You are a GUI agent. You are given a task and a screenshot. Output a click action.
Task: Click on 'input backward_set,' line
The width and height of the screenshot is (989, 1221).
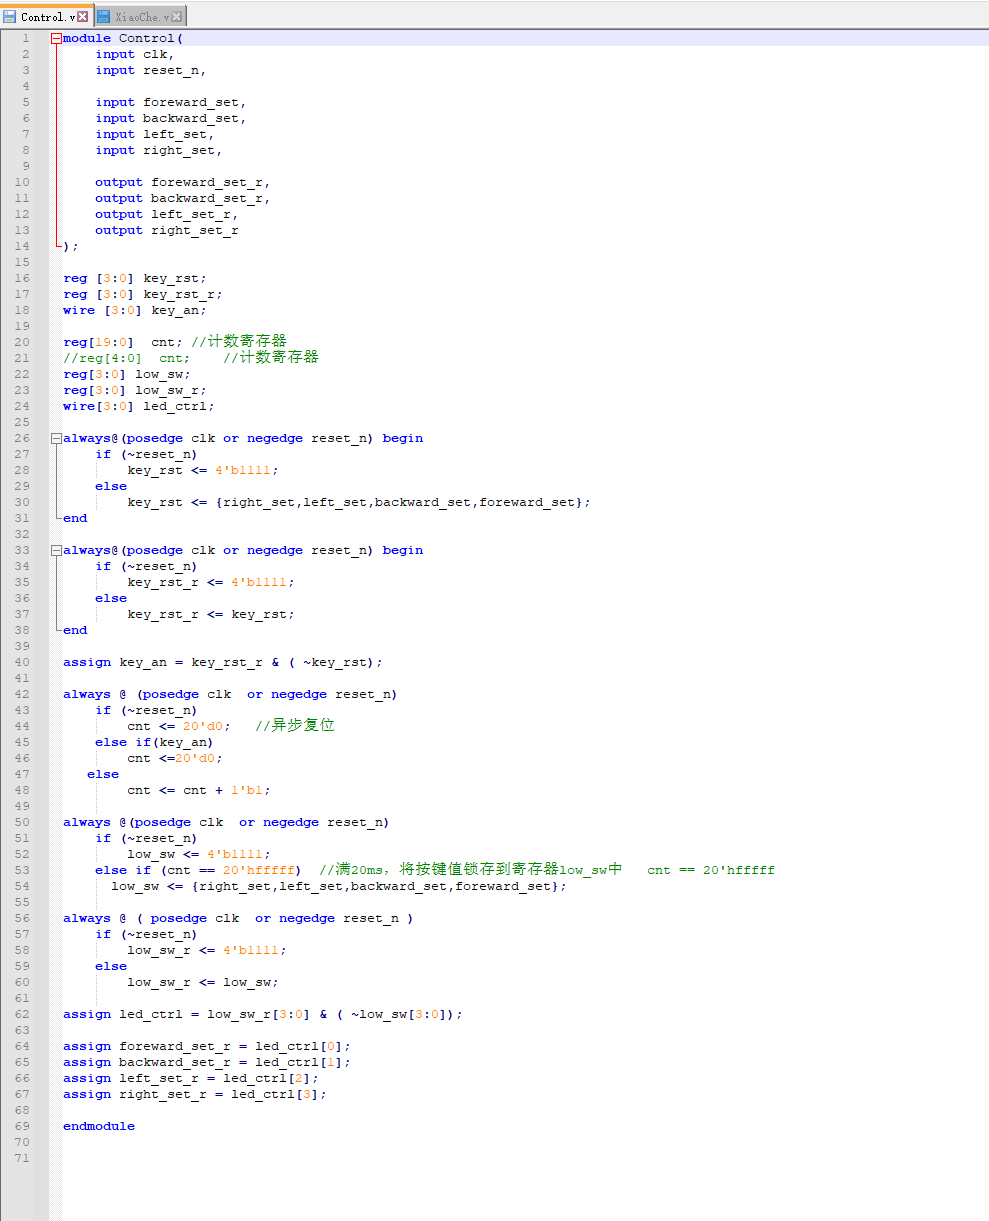[x=171, y=118]
